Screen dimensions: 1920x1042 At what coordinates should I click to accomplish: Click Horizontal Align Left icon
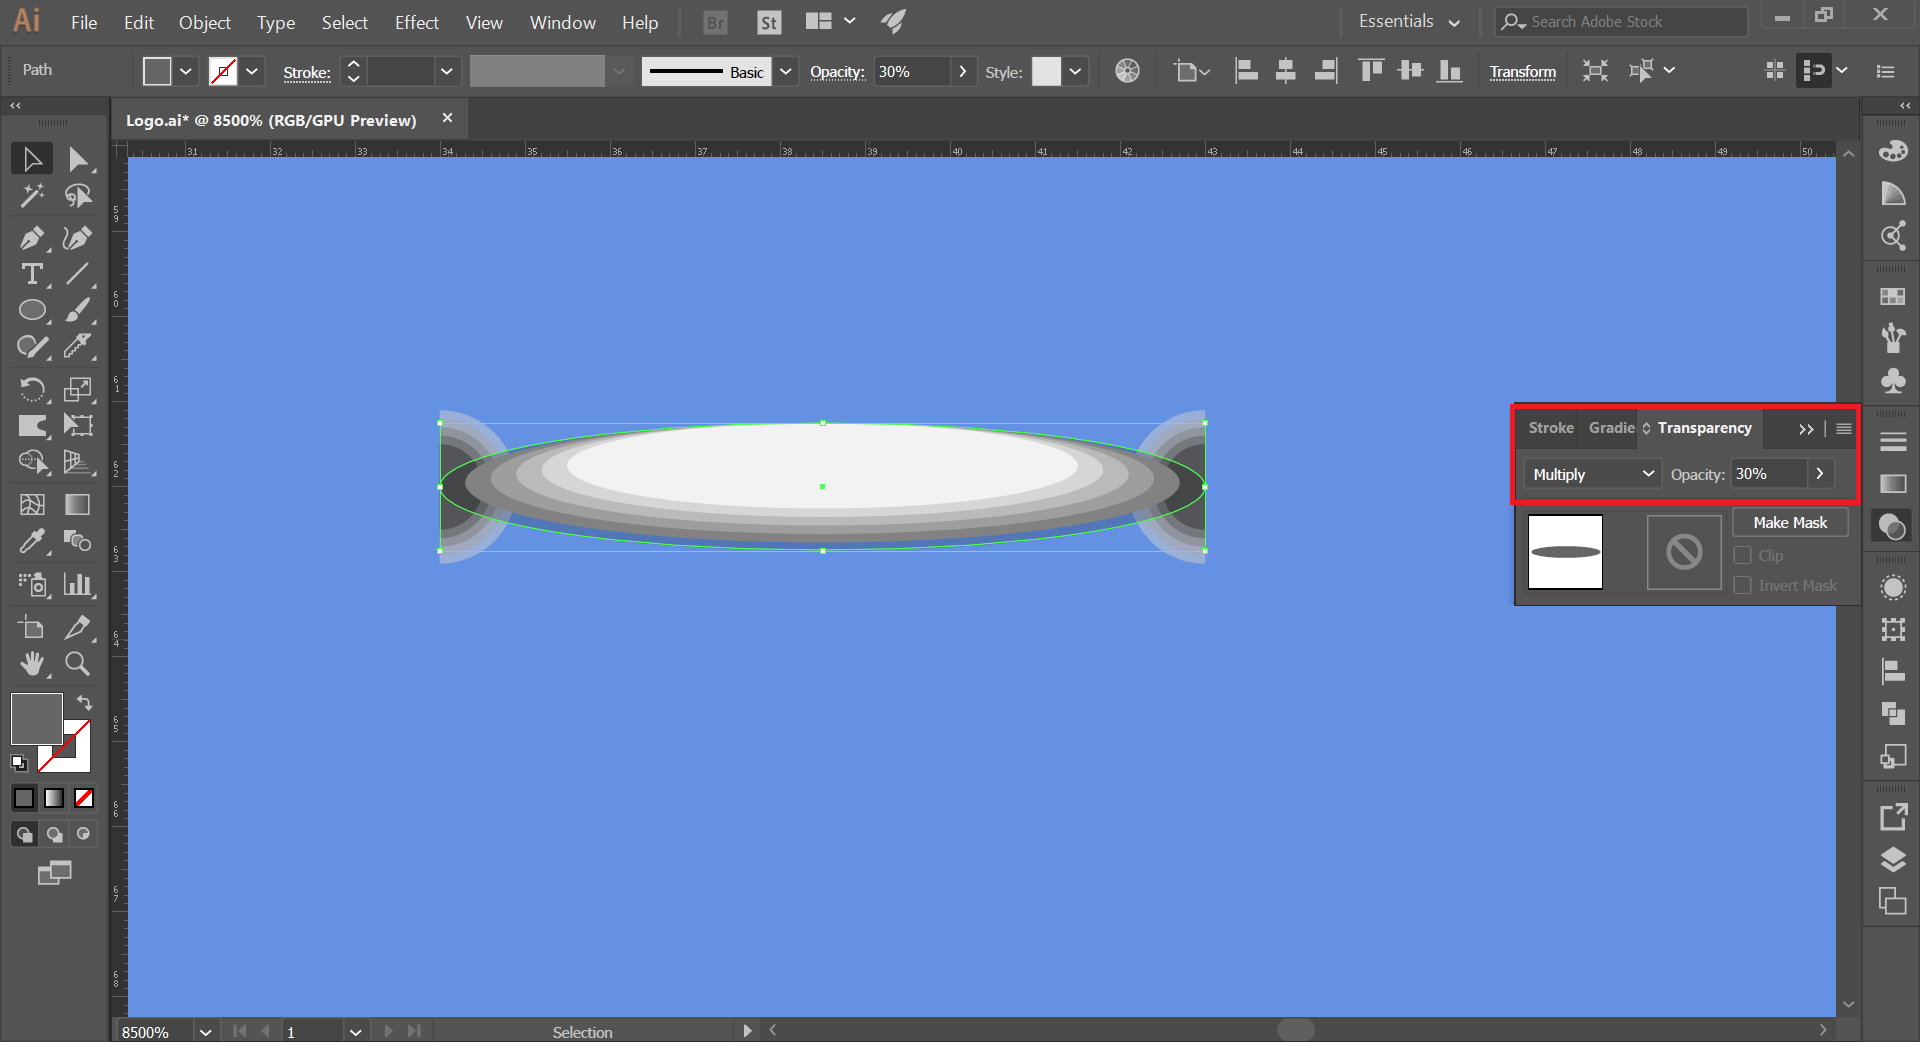(1246, 71)
